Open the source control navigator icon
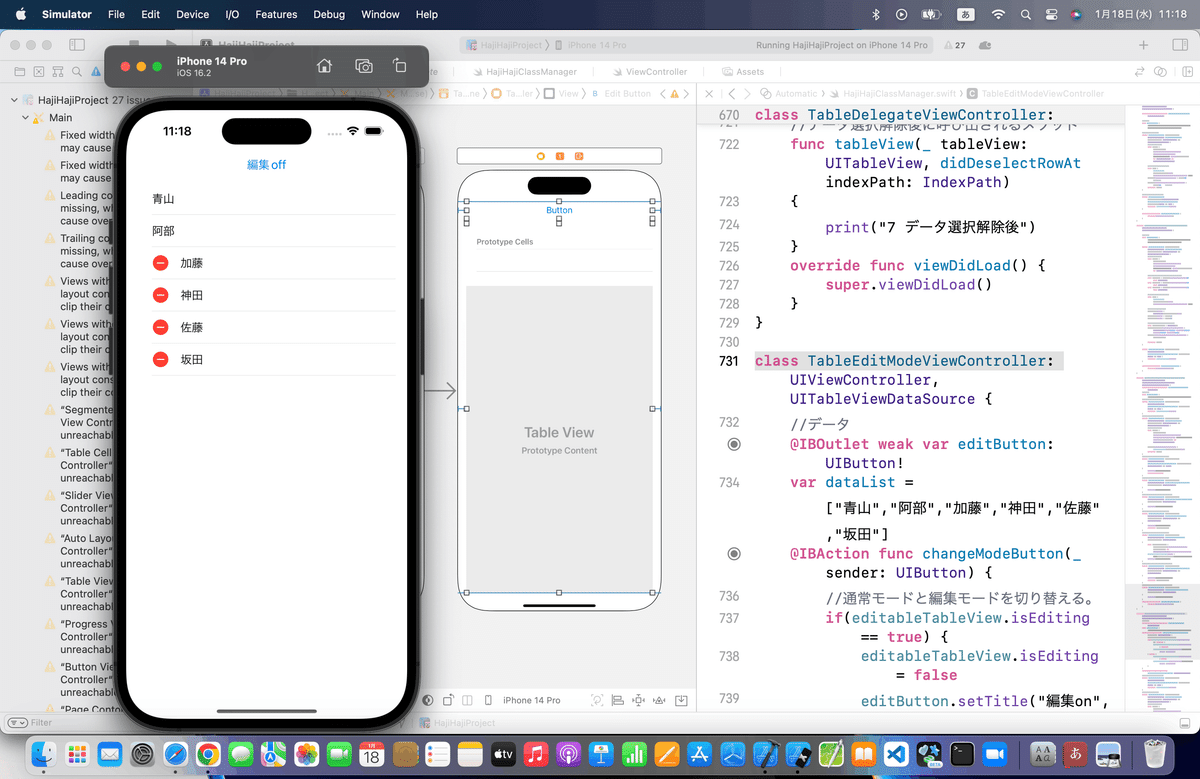Image resolution: width=1200 pixels, height=779 pixels. point(39,72)
